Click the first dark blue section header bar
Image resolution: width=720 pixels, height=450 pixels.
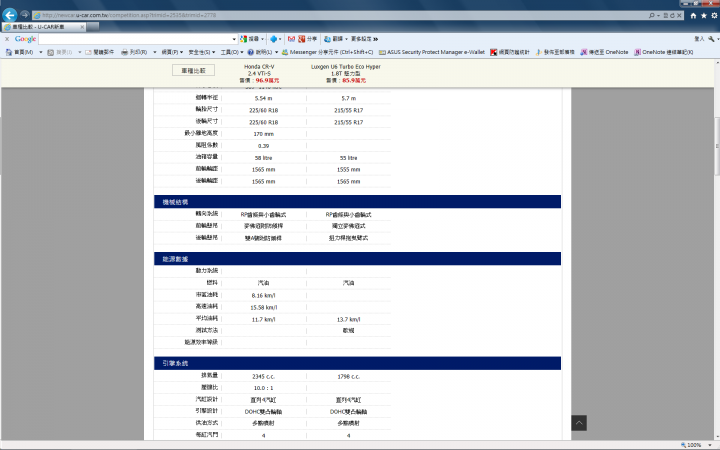coord(357,202)
